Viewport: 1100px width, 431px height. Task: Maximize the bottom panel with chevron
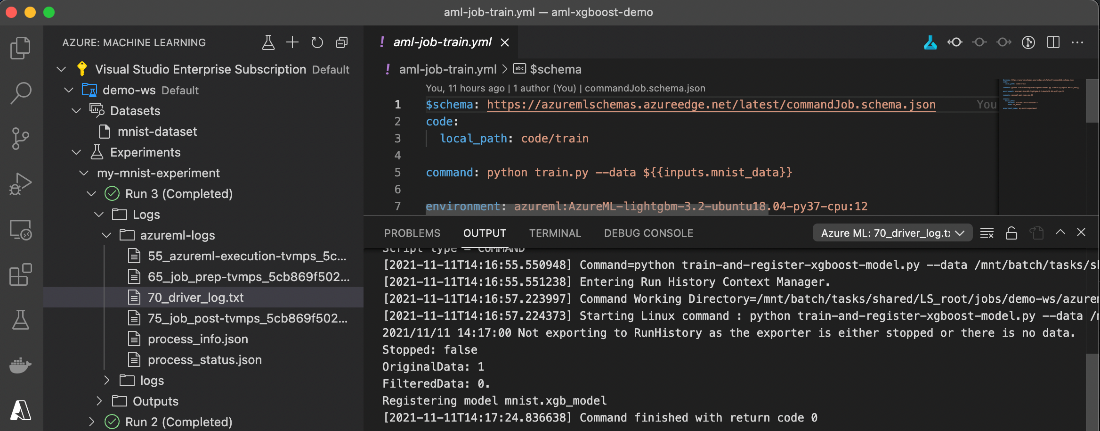(1061, 232)
